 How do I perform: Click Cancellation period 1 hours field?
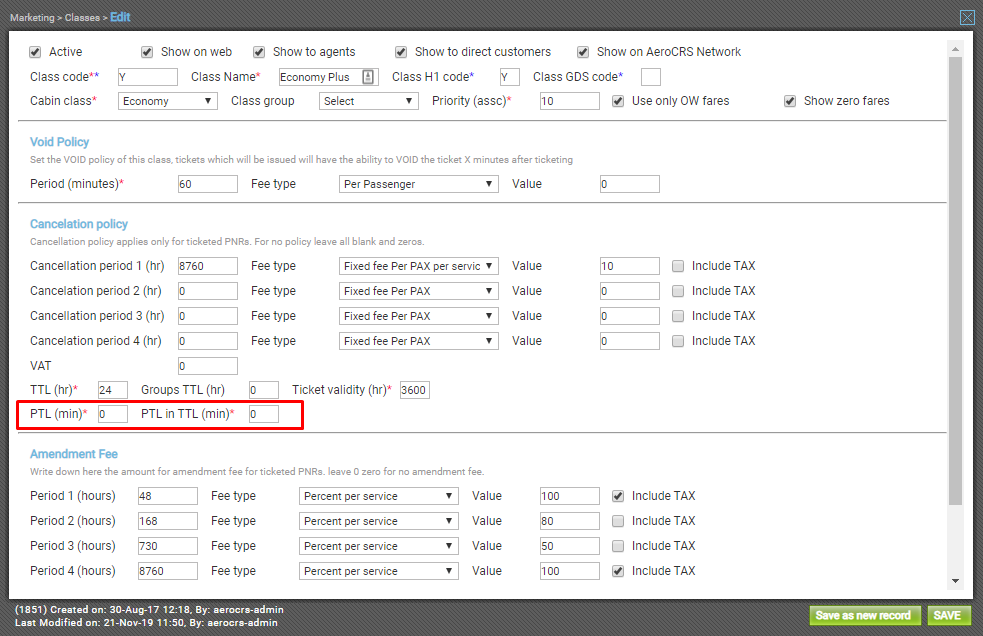click(208, 266)
